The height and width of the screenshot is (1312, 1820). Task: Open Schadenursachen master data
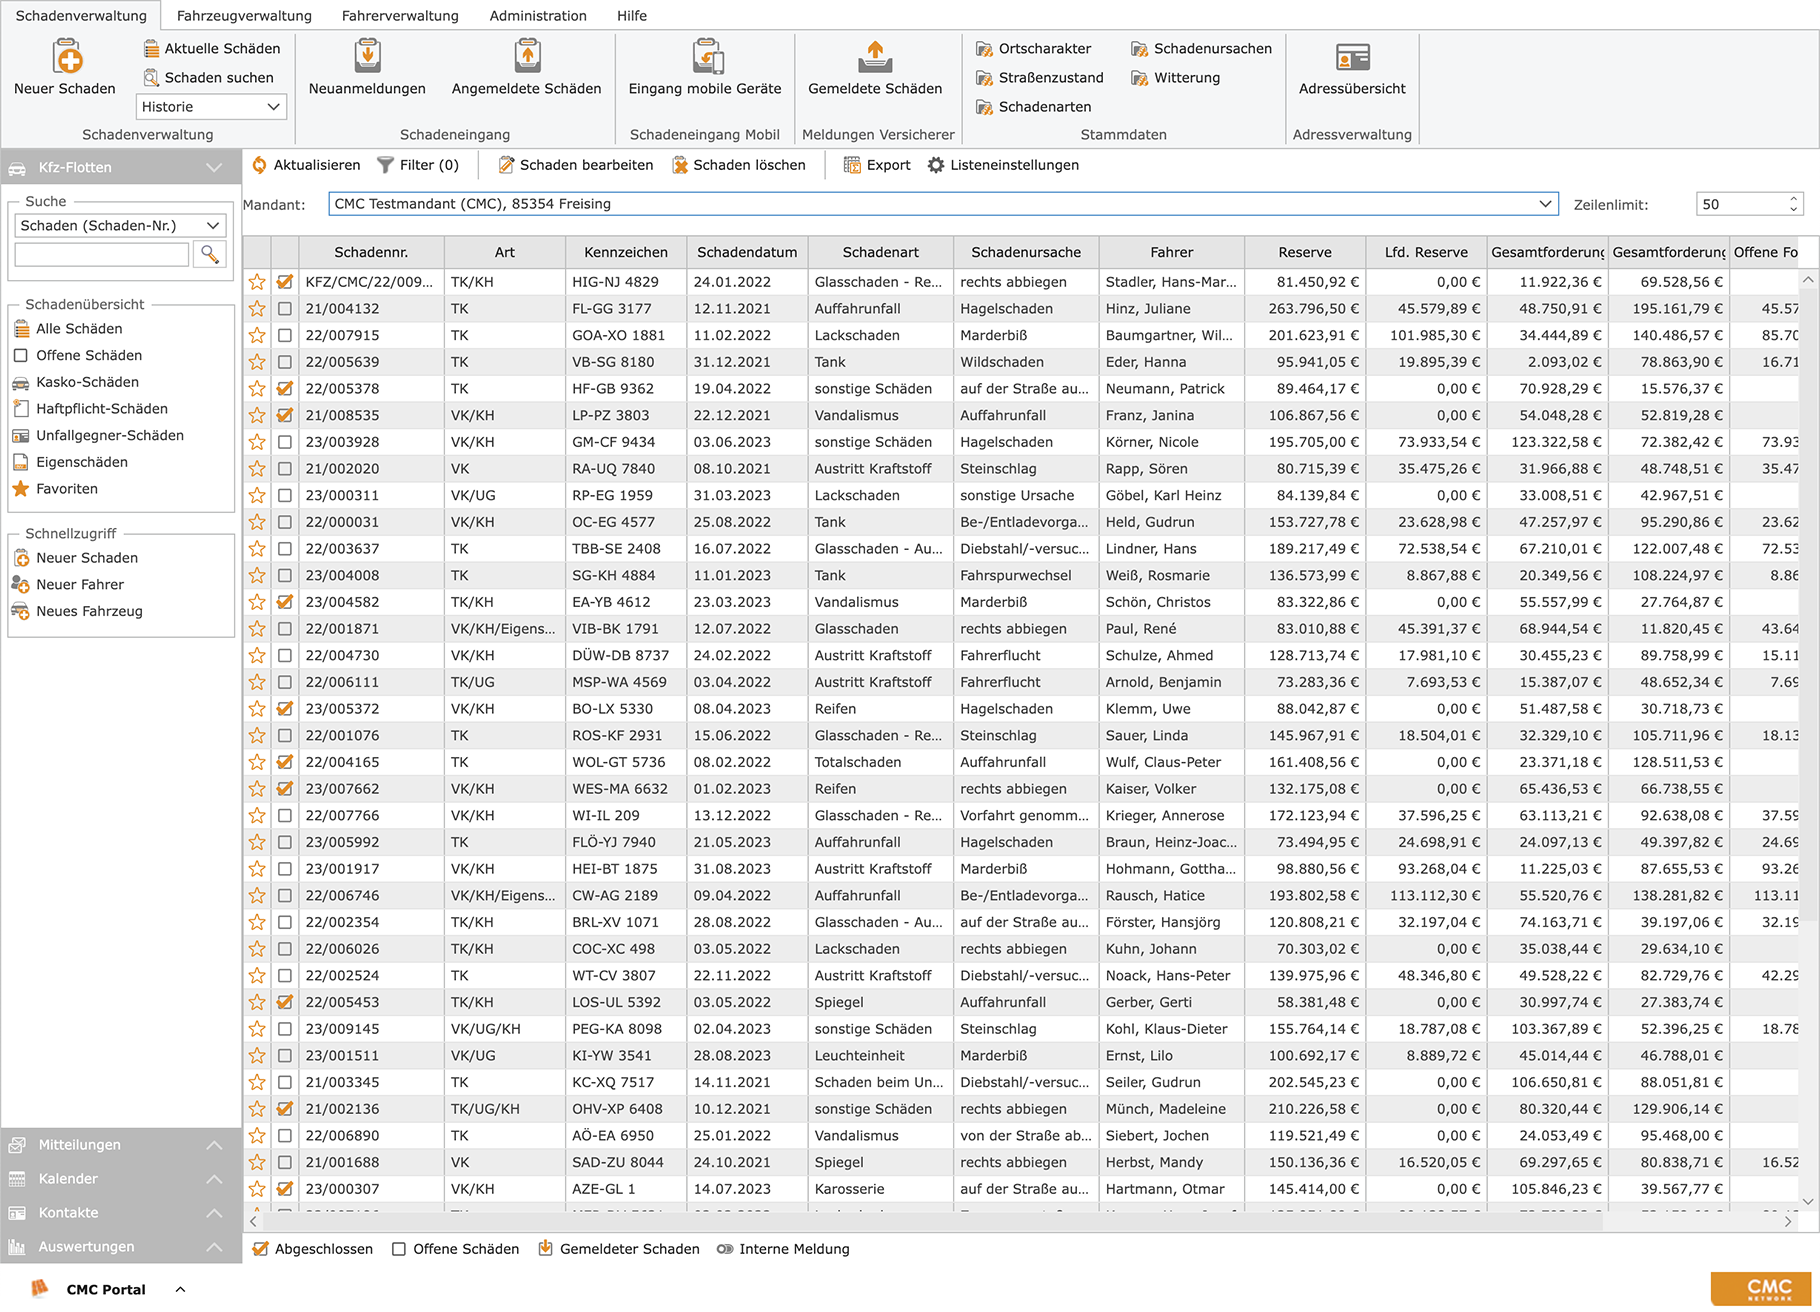click(x=1201, y=48)
